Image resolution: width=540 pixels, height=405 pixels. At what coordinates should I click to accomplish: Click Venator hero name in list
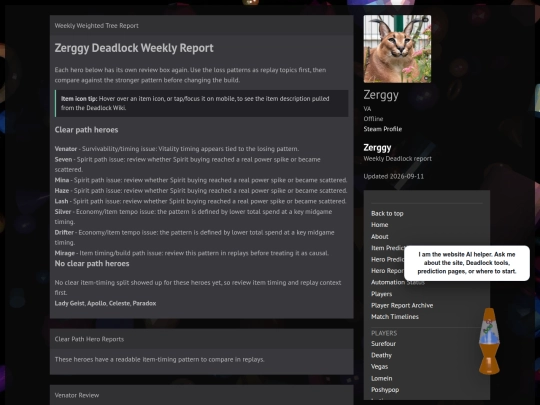point(66,149)
